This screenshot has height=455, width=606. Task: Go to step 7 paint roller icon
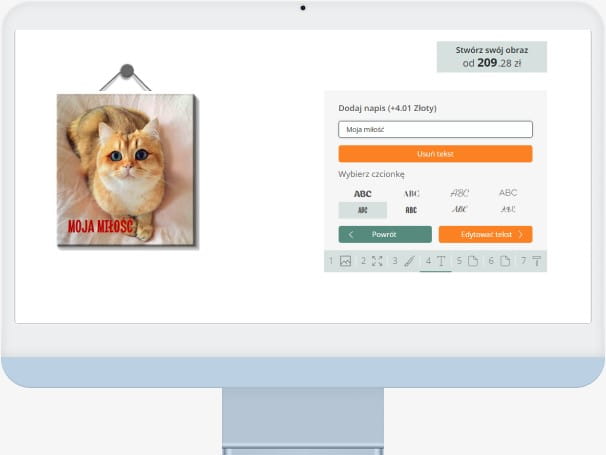pyautogui.click(x=536, y=261)
